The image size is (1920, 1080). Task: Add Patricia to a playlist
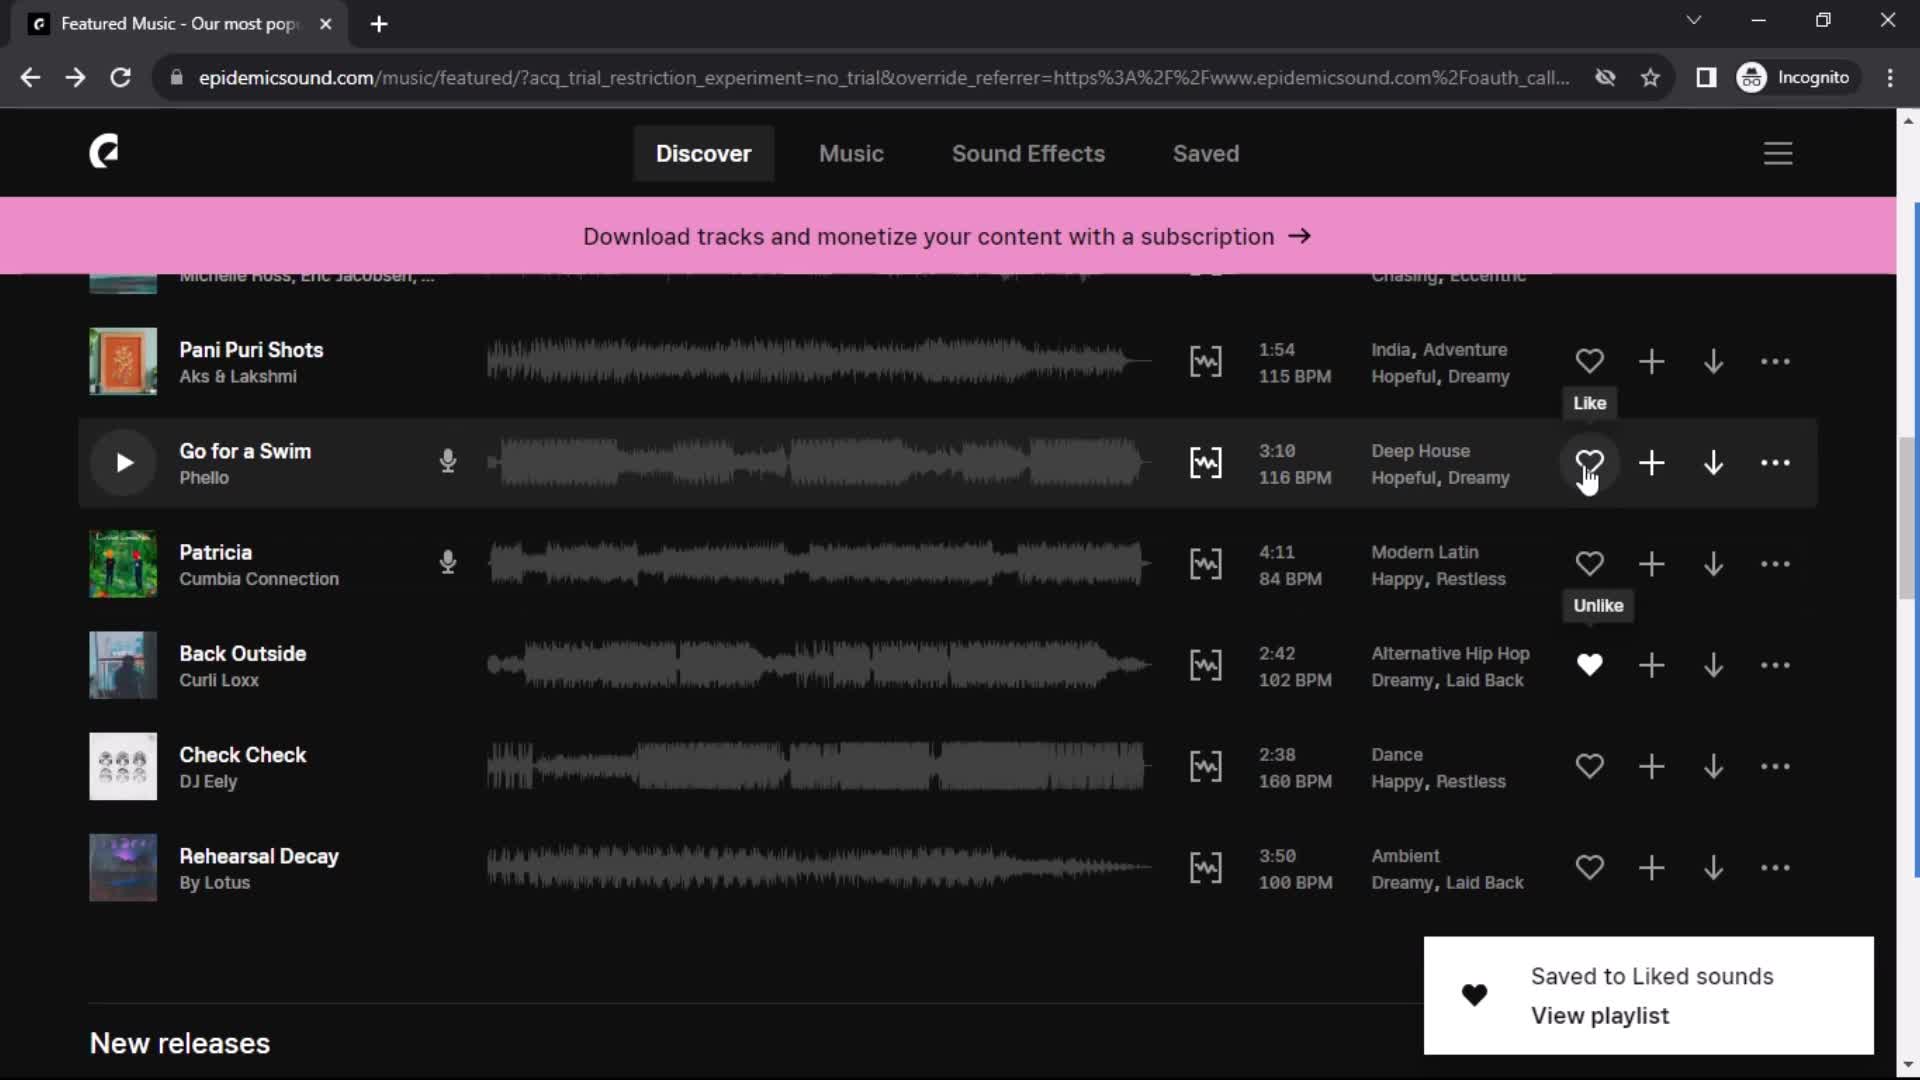tap(1652, 564)
